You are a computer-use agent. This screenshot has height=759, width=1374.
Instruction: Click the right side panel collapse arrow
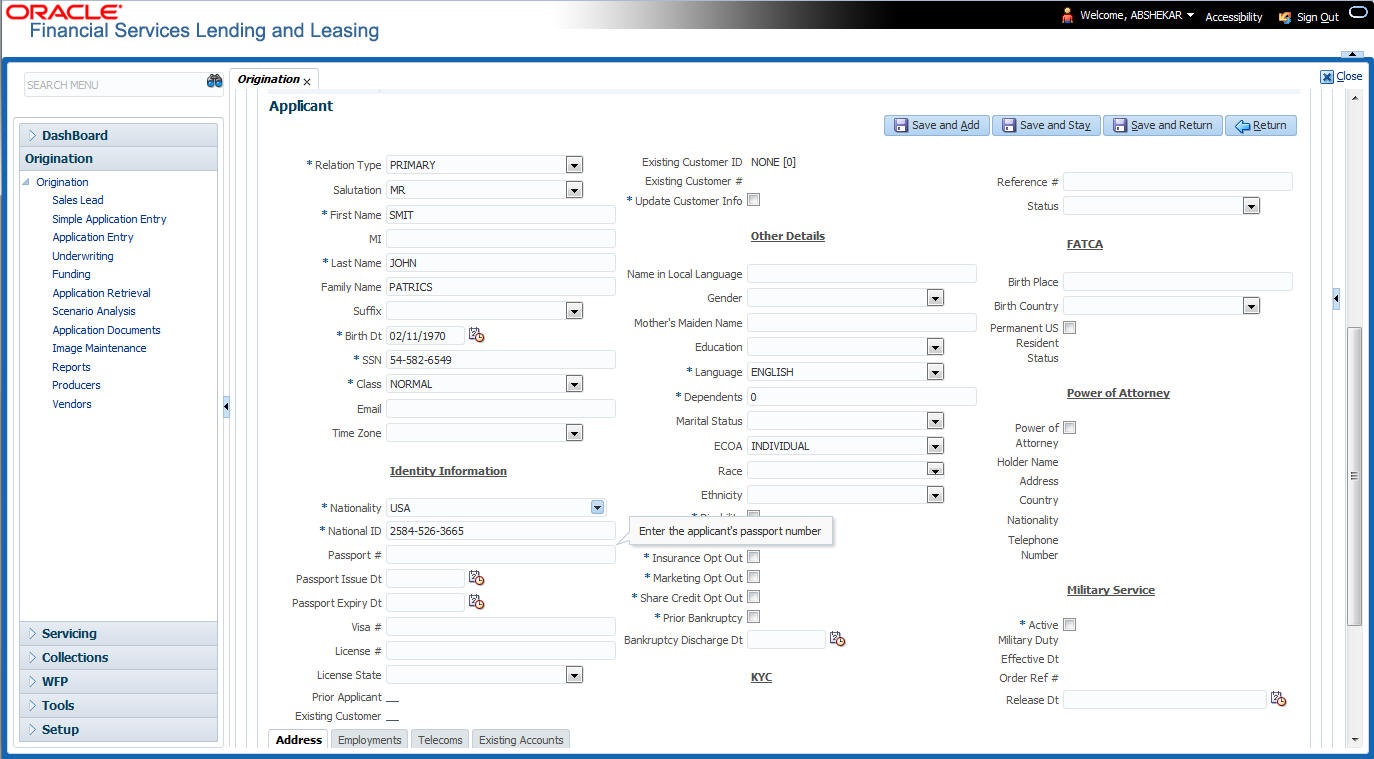coord(1336,298)
